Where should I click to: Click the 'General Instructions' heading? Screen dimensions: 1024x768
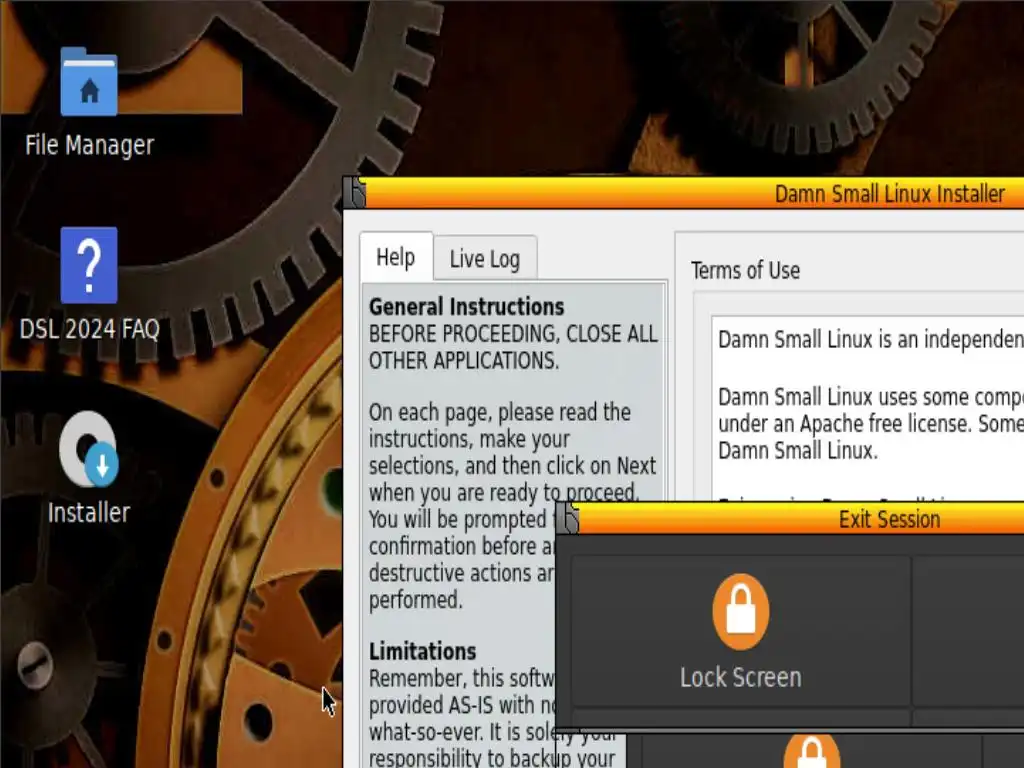click(466, 306)
